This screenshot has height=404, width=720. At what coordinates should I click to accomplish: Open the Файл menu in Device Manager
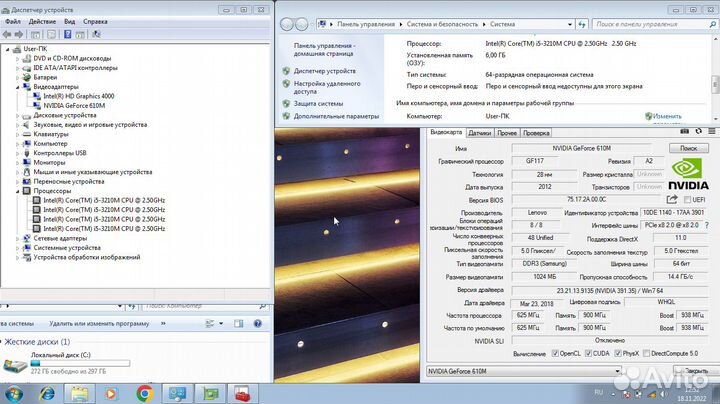[13, 22]
